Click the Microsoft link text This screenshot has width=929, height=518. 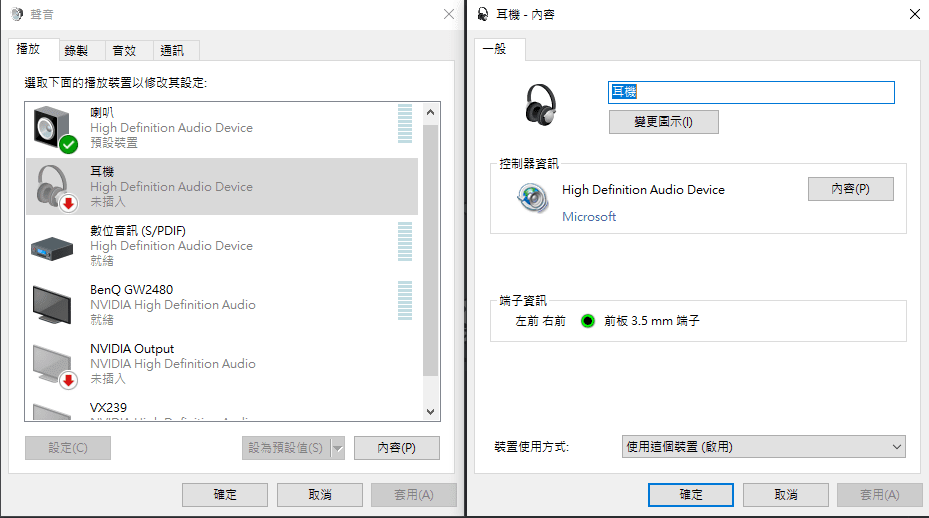(589, 217)
